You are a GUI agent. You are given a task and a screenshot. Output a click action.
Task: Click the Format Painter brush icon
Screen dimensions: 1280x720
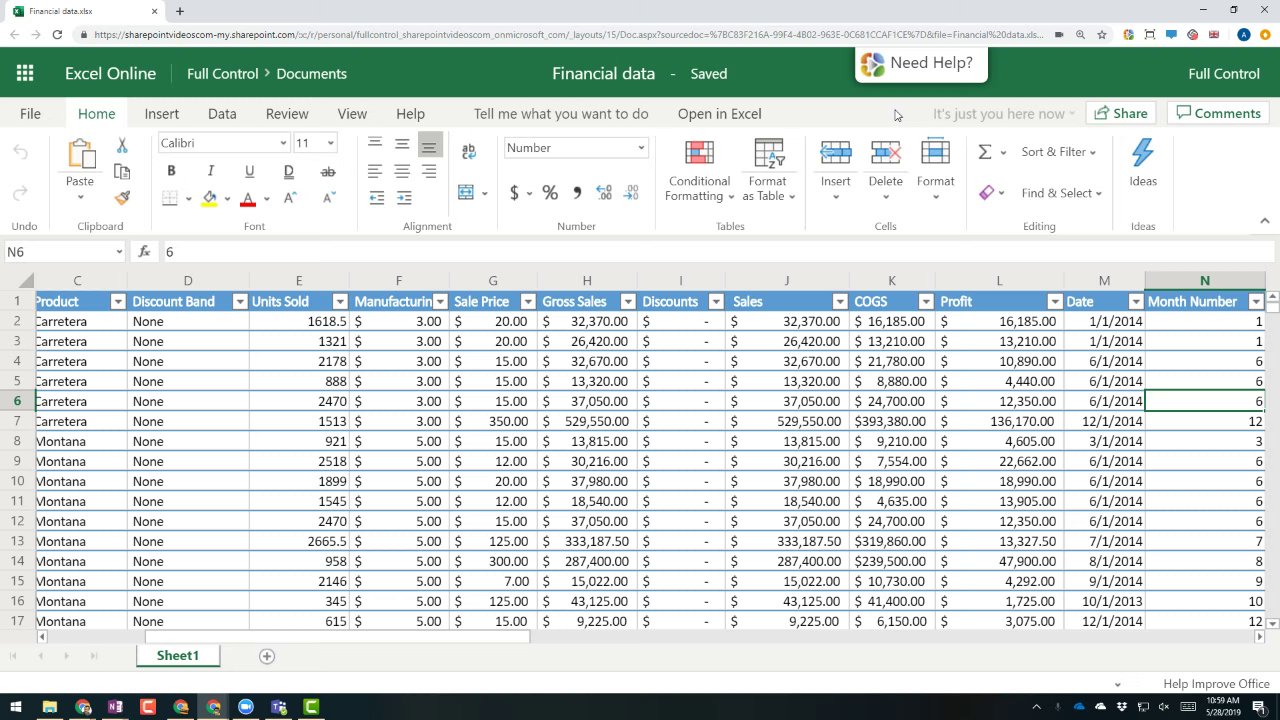point(122,198)
